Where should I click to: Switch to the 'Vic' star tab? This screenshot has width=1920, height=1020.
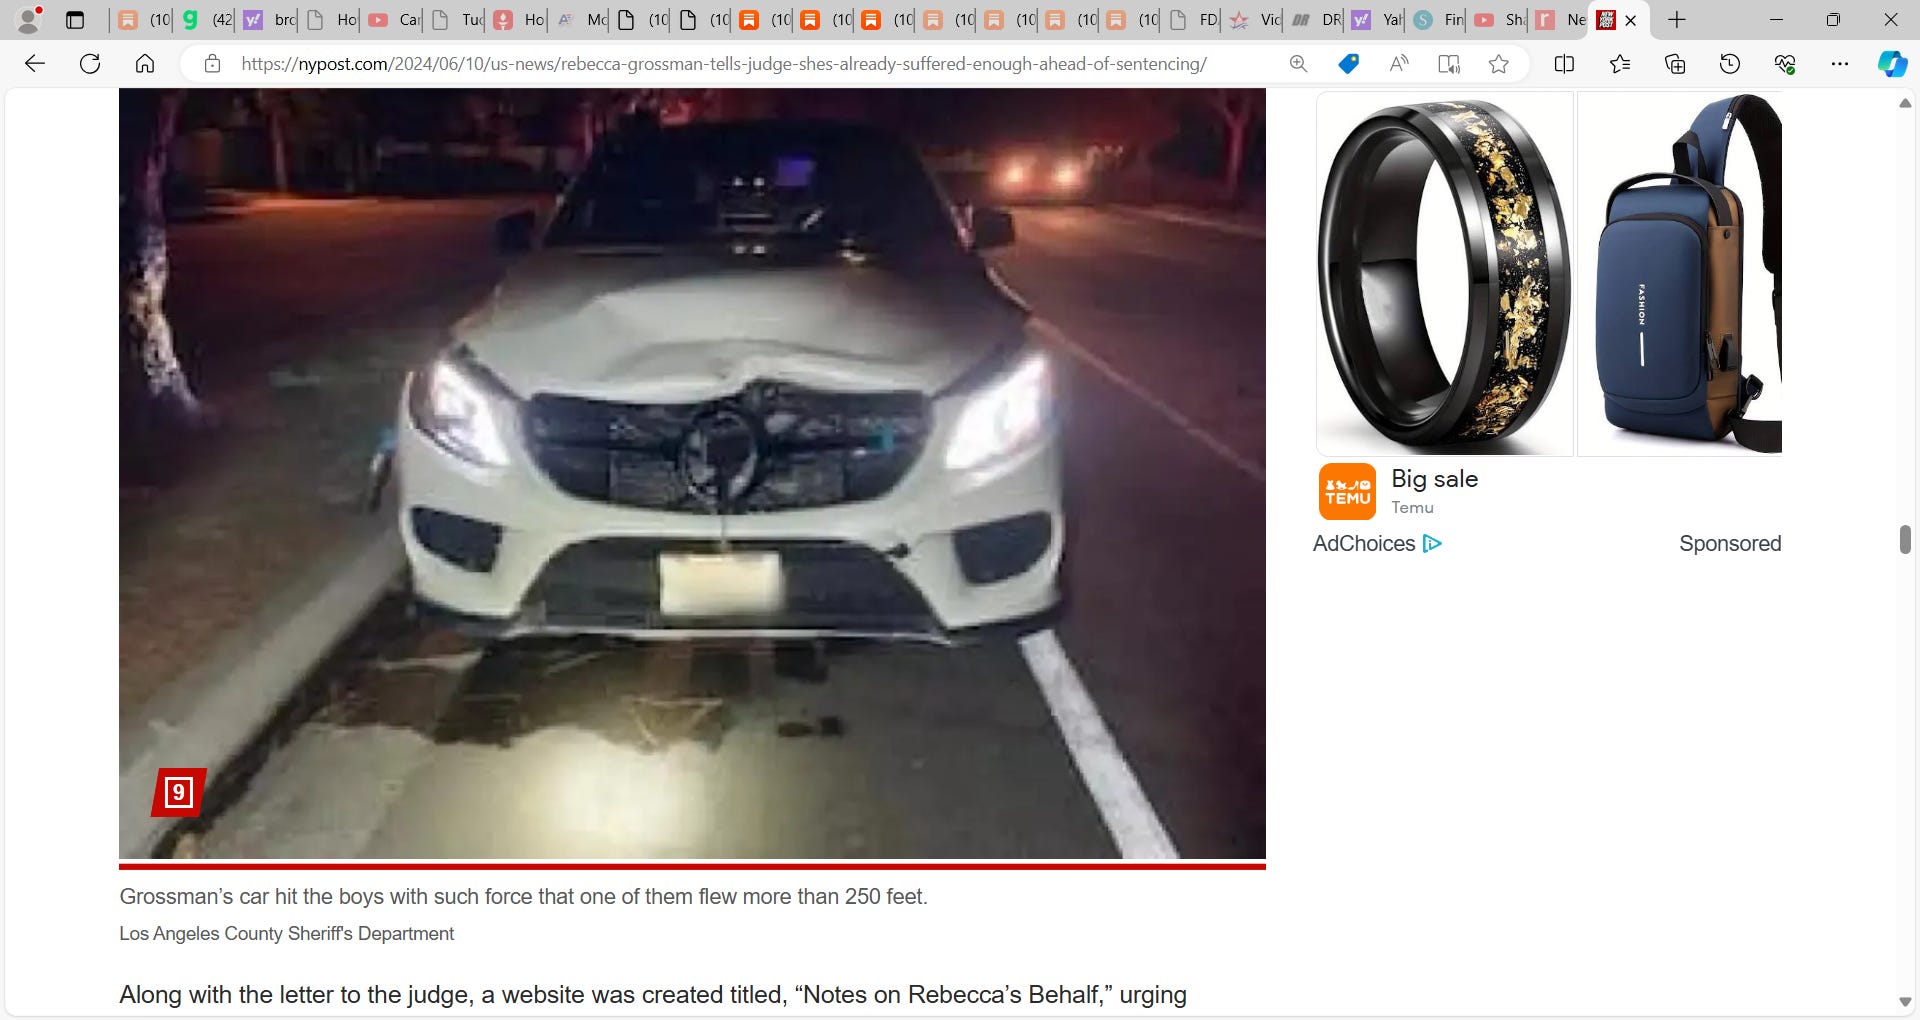(x=1254, y=19)
